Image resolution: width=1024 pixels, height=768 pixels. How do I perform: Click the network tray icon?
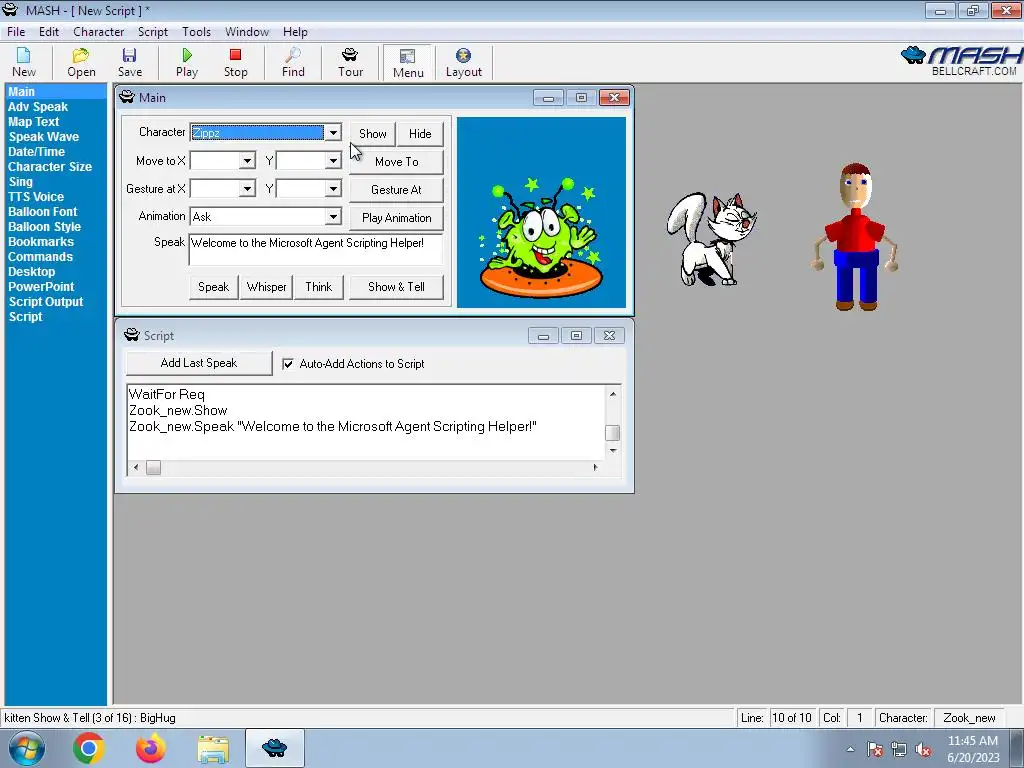point(899,750)
